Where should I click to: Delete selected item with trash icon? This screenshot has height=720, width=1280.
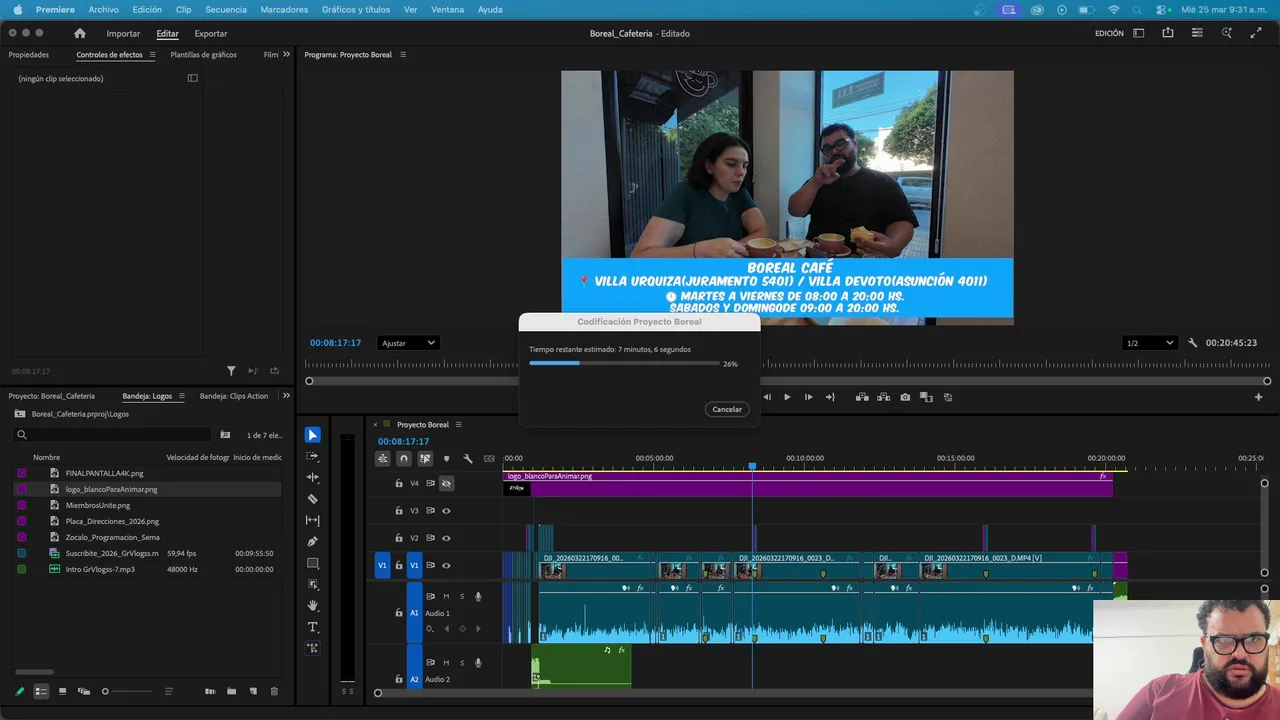click(x=274, y=691)
